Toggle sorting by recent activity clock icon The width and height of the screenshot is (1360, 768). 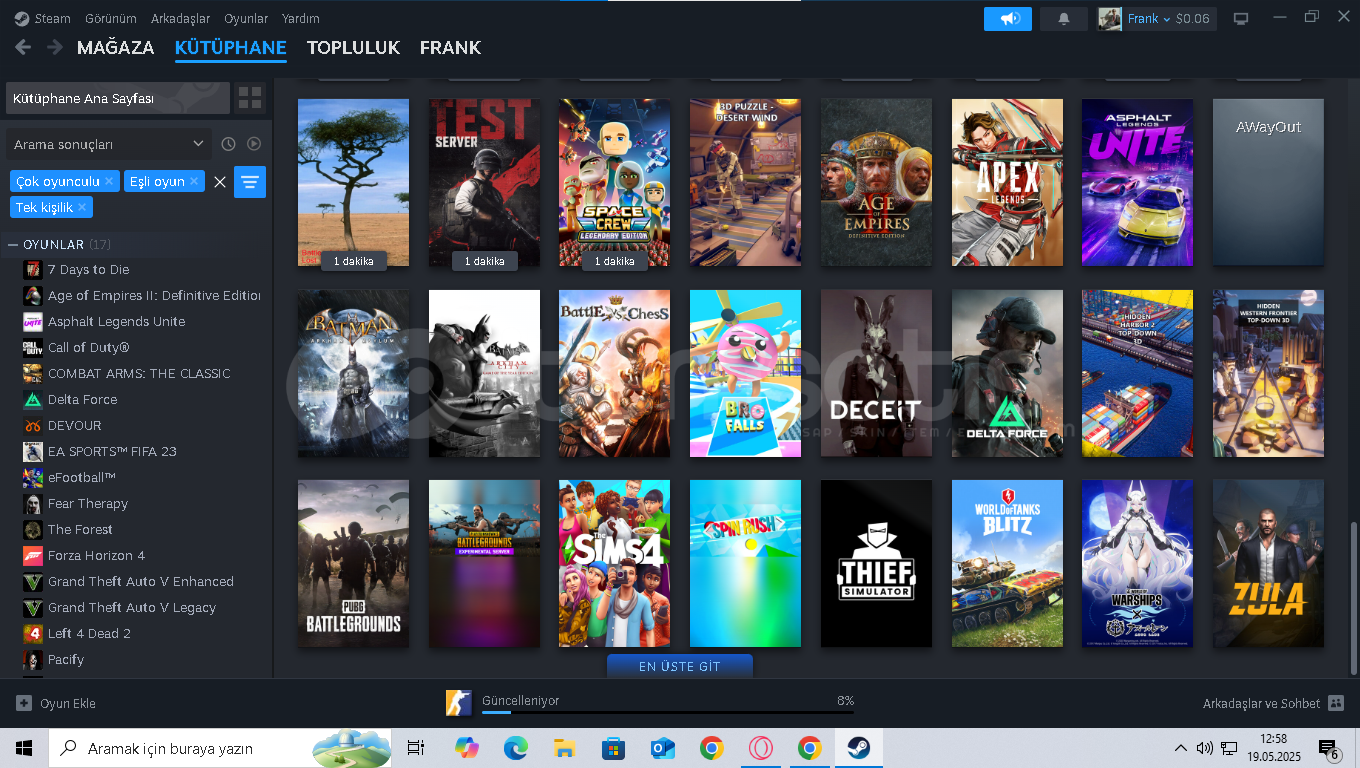coord(228,144)
